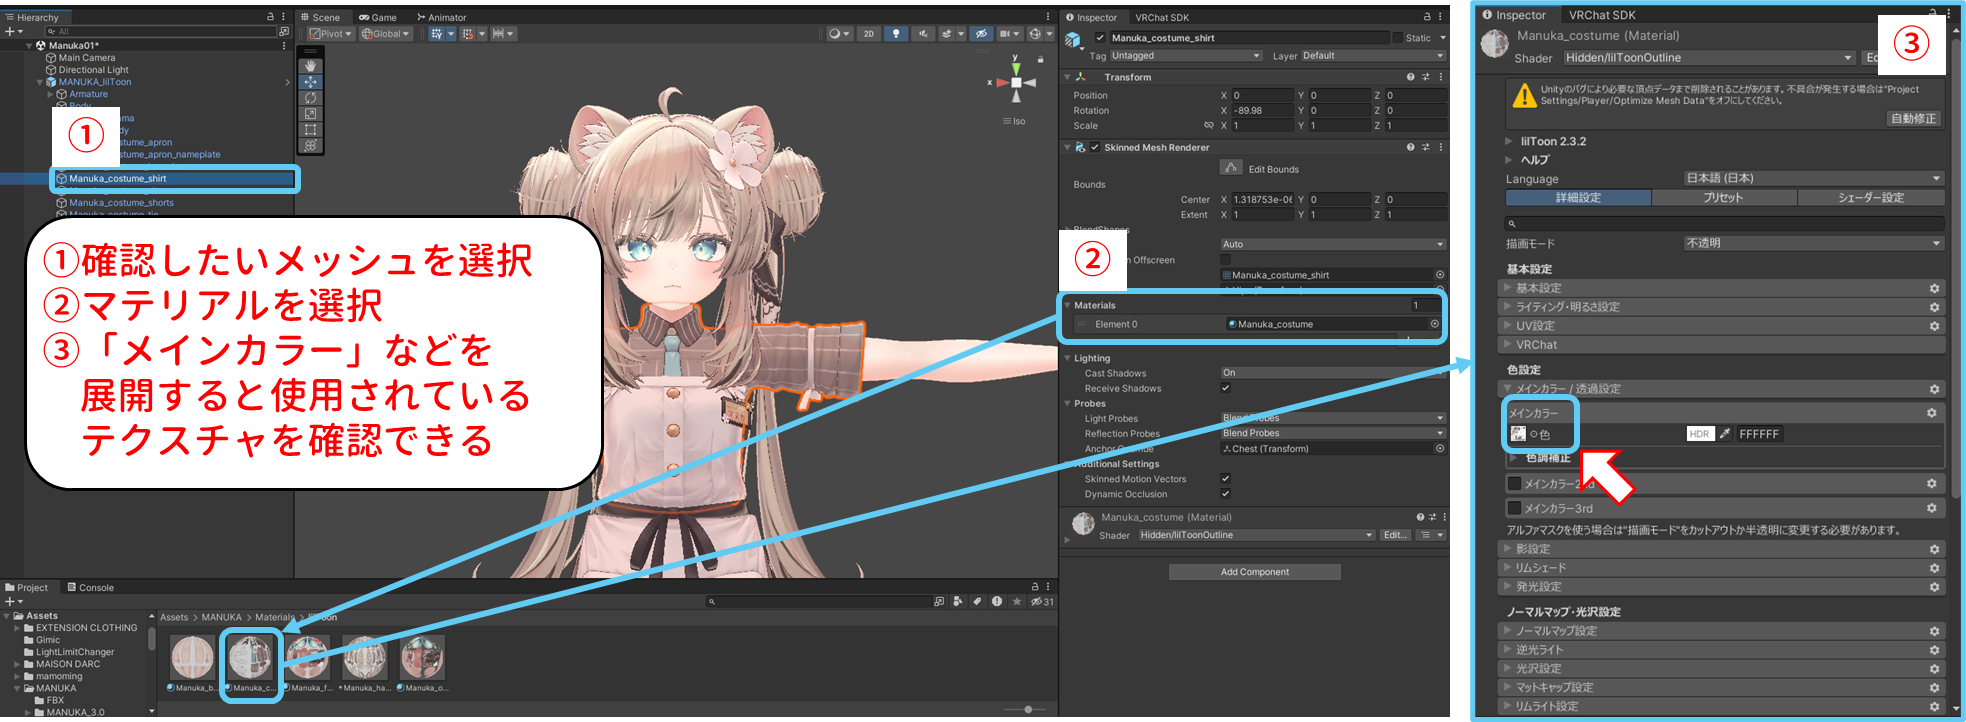Screen dimensions: 1966x722
Task: Select Manuka_costume_shirt in the Hierarchy
Action: (118, 179)
